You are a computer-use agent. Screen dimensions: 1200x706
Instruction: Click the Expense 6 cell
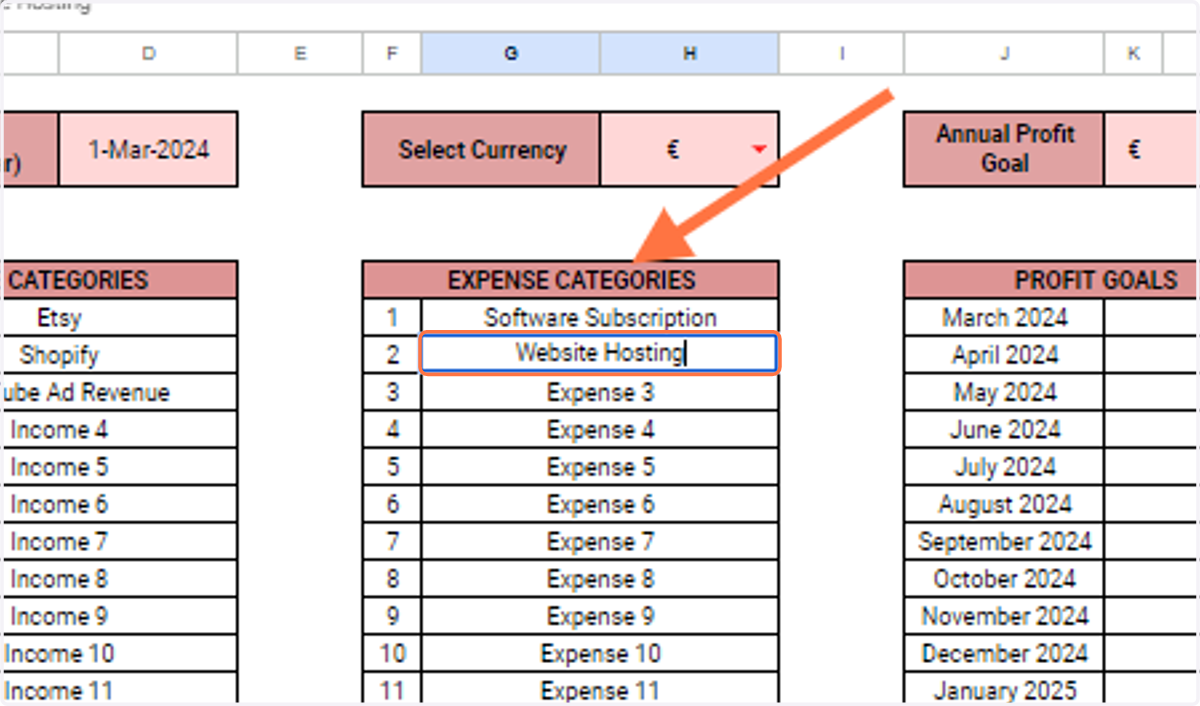point(600,504)
